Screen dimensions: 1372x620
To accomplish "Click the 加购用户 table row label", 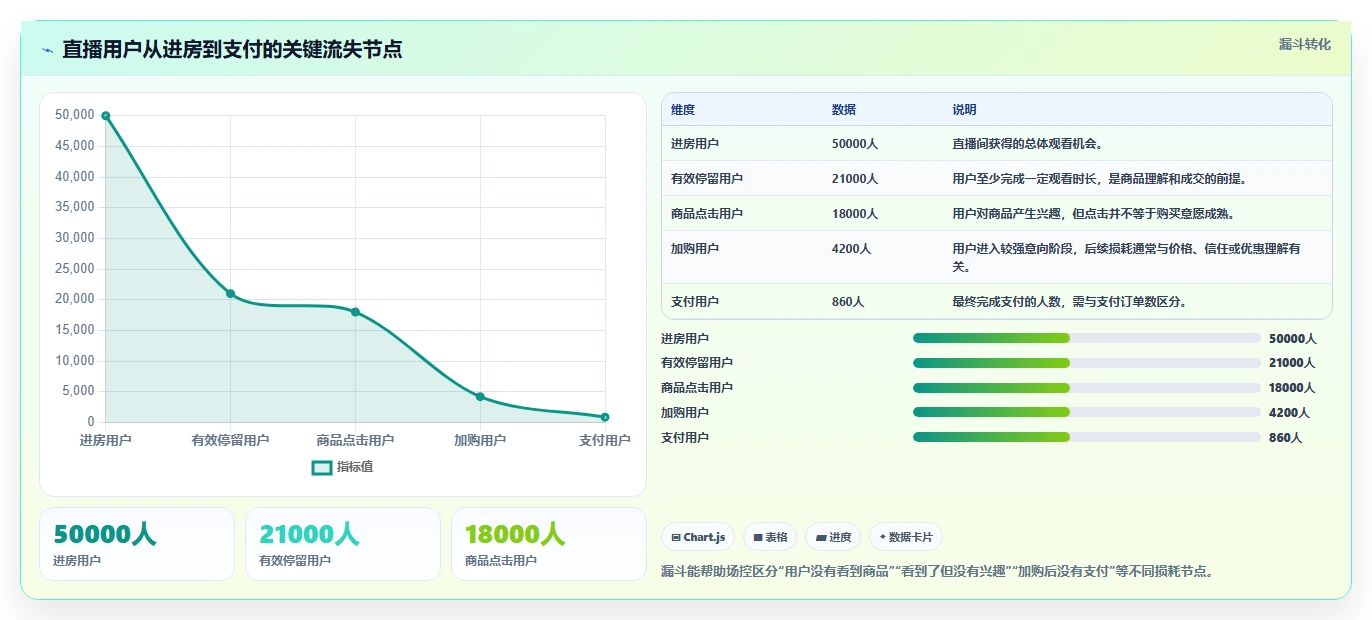I will click(x=695, y=249).
